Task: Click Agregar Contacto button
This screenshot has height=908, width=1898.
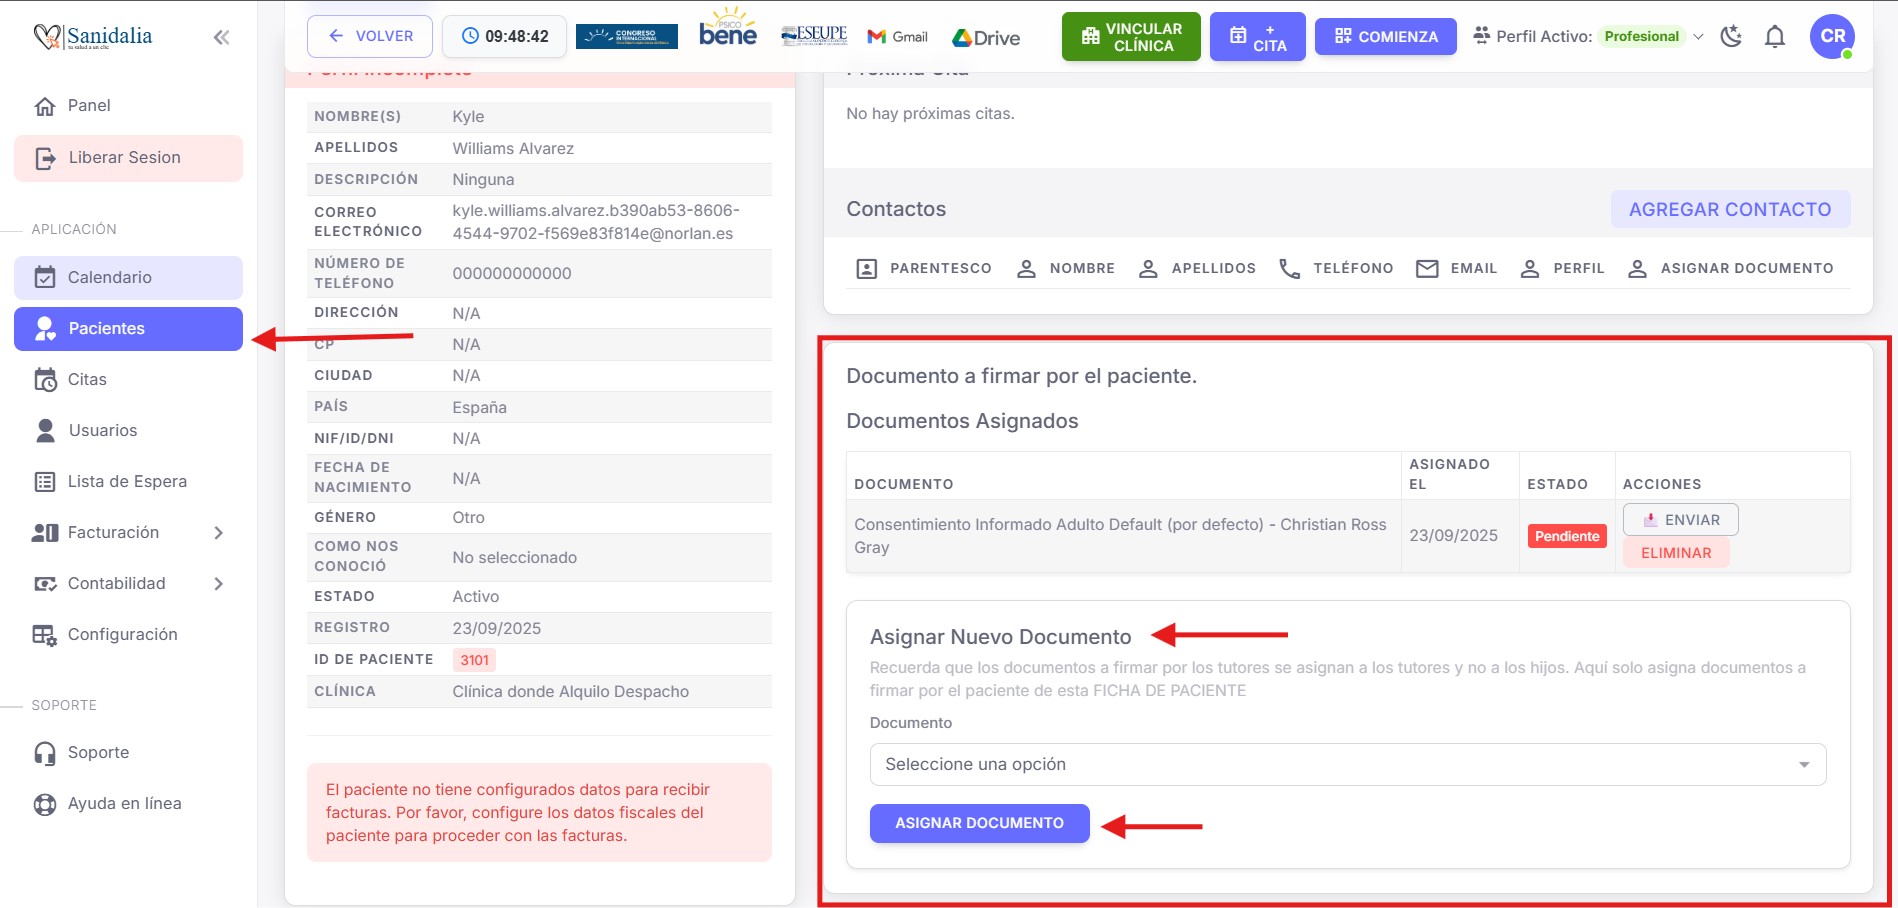Action: pos(1729,210)
